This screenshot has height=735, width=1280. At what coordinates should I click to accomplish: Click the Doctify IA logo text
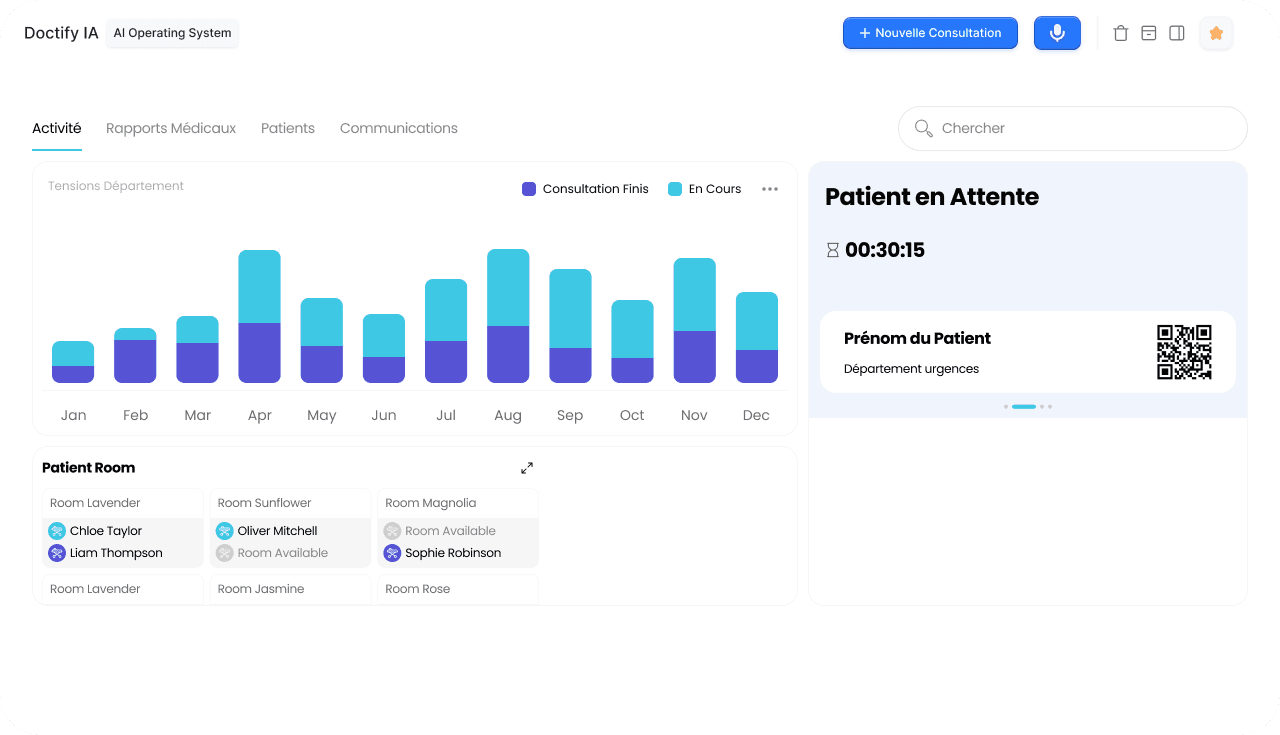pos(61,33)
